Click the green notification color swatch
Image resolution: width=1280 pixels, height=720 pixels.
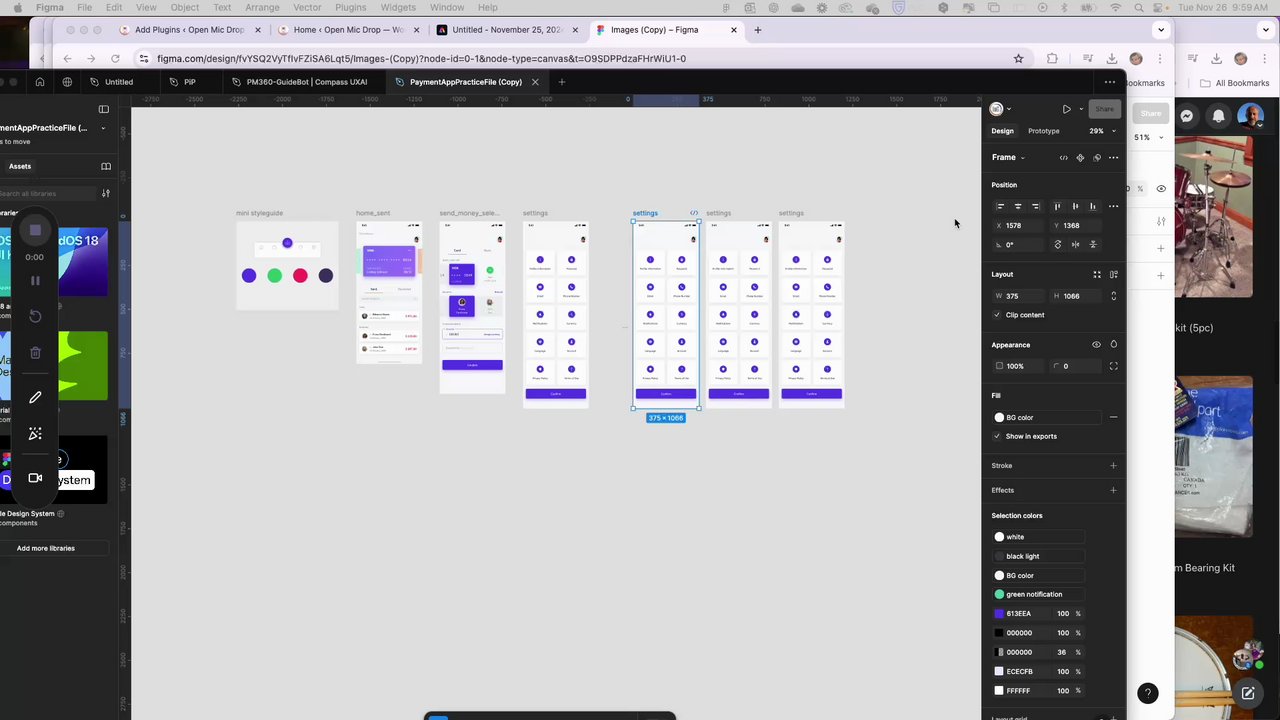tap(999, 595)
